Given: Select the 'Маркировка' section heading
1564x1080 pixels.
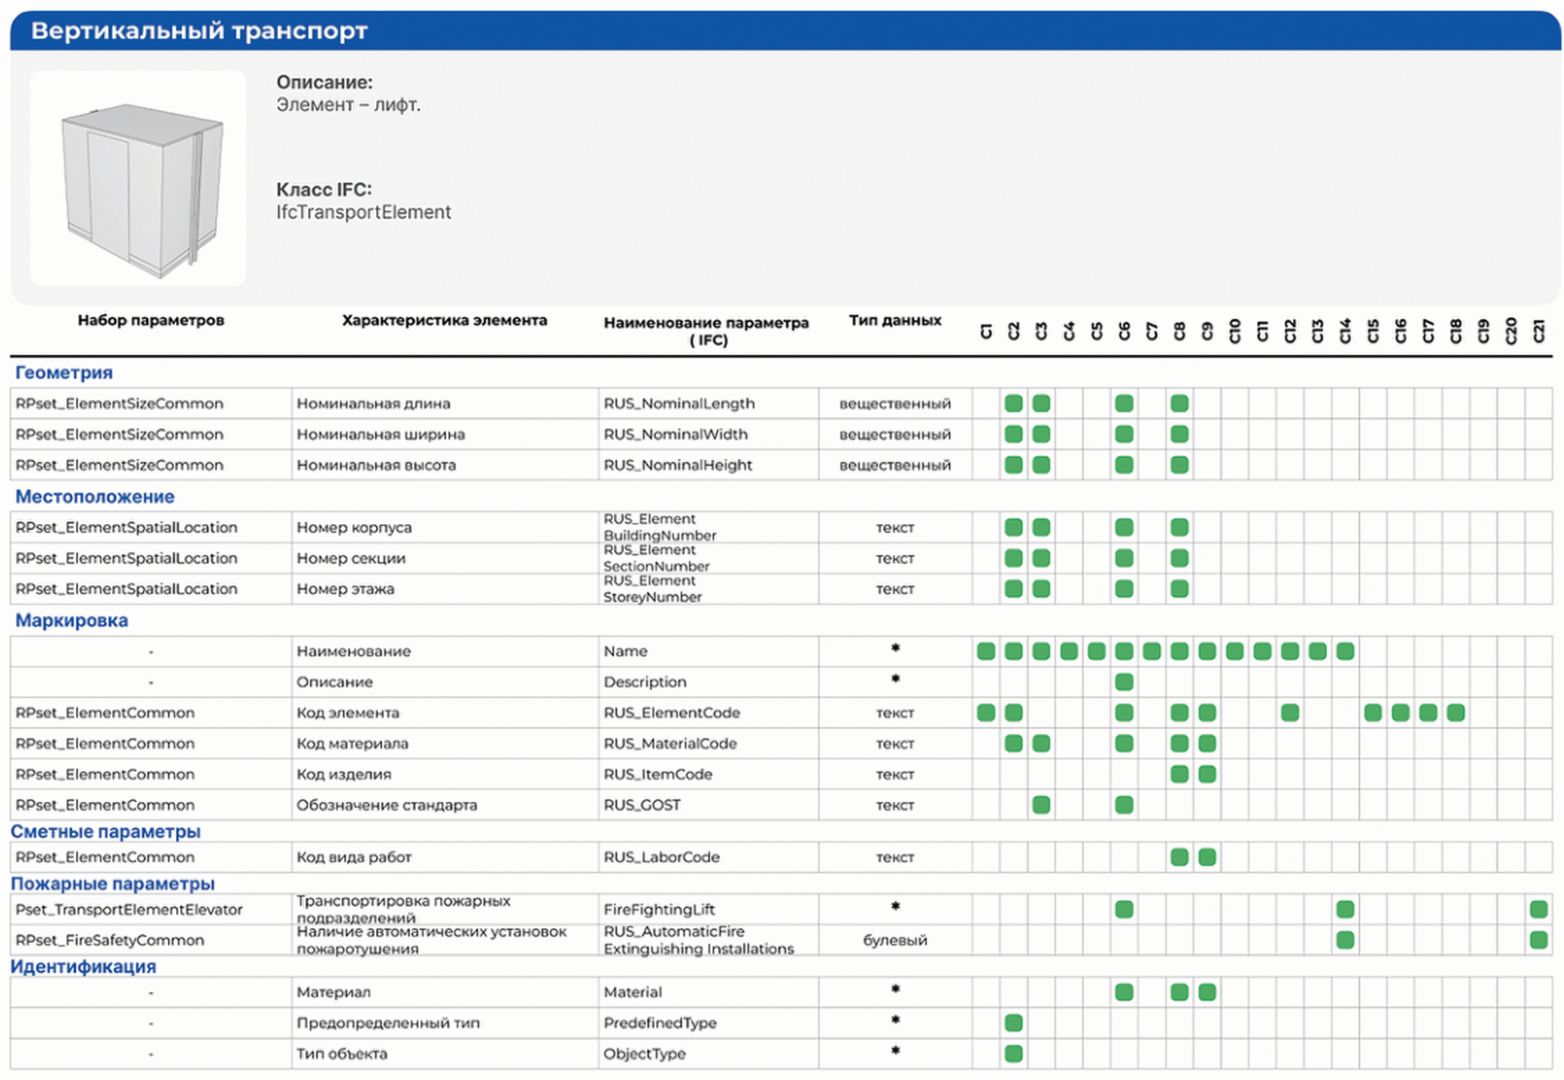Looking at the screenshot, I should (x=71, y=620).
